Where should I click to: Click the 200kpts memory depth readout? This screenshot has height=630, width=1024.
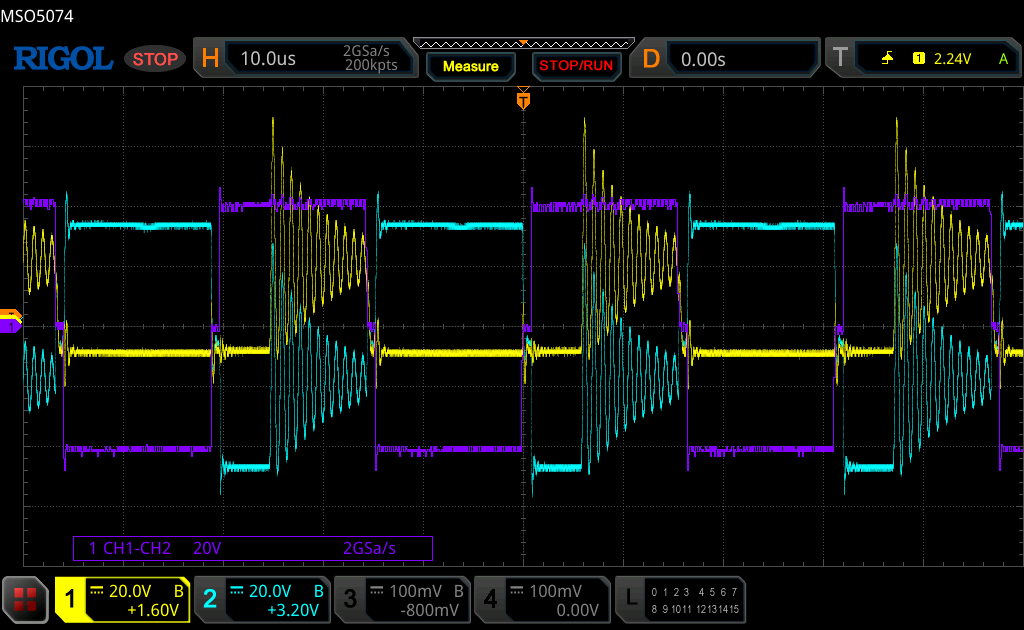371,65
